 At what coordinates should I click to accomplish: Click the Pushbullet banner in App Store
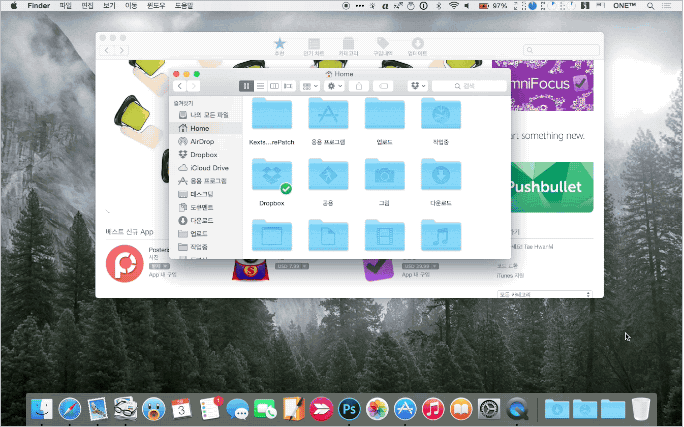point(552,187)
